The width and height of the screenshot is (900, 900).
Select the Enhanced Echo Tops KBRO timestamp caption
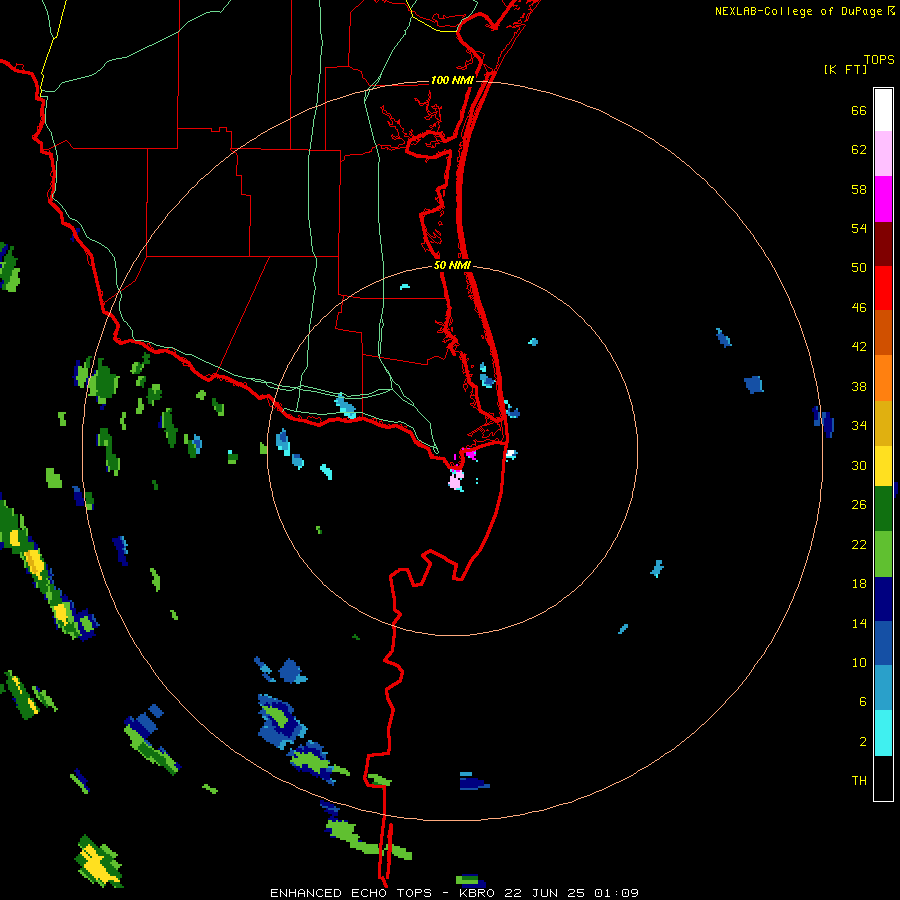(x=454, y=893)
